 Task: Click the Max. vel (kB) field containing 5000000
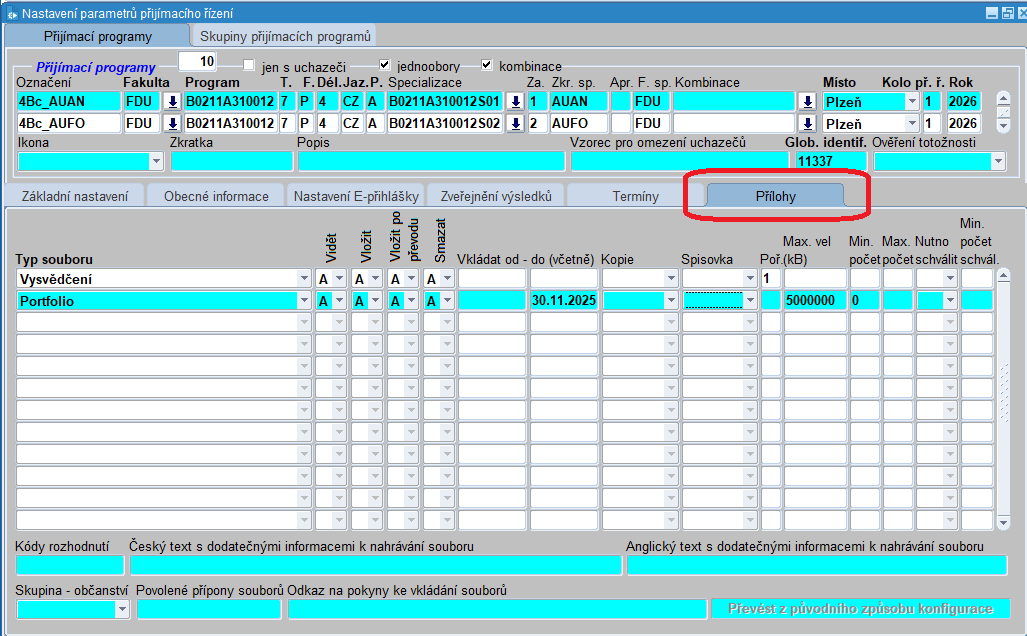coord(814,300)
